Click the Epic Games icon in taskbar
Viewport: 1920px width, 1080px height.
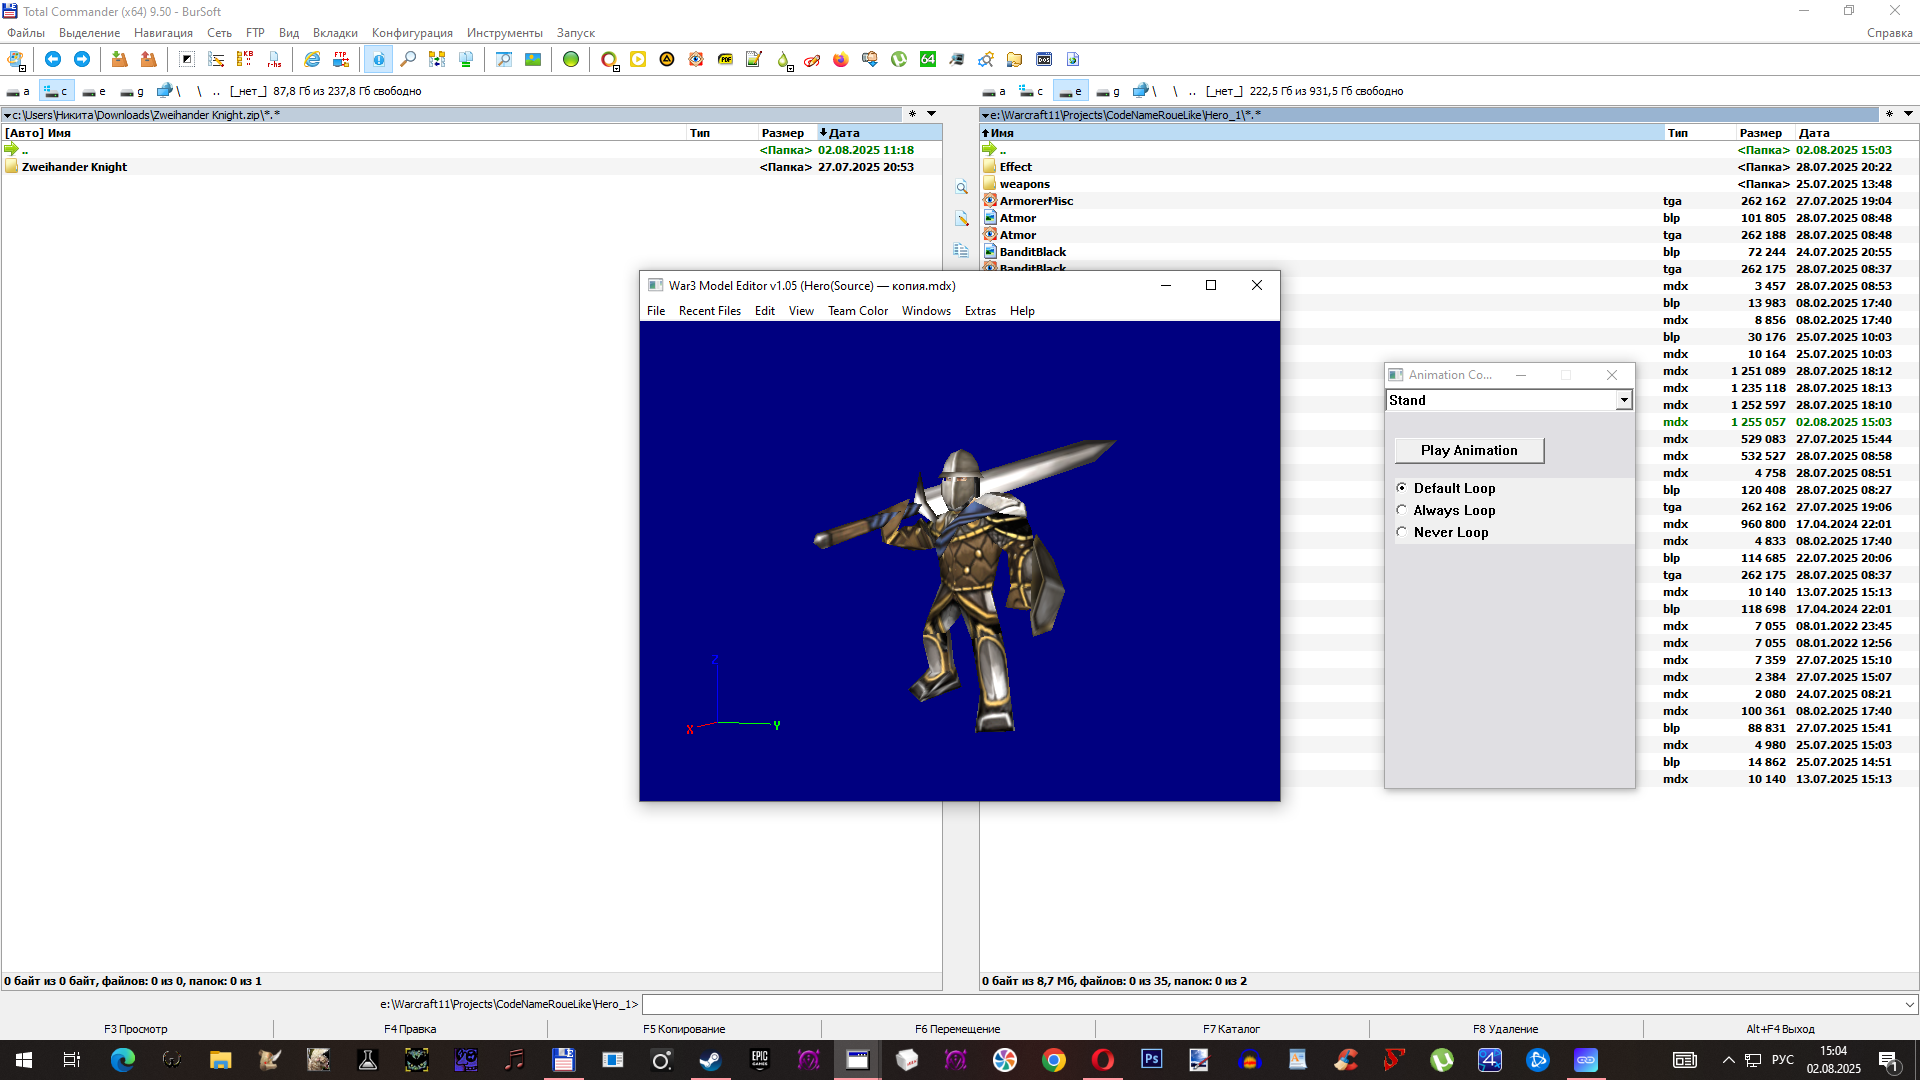(760, 1060)
